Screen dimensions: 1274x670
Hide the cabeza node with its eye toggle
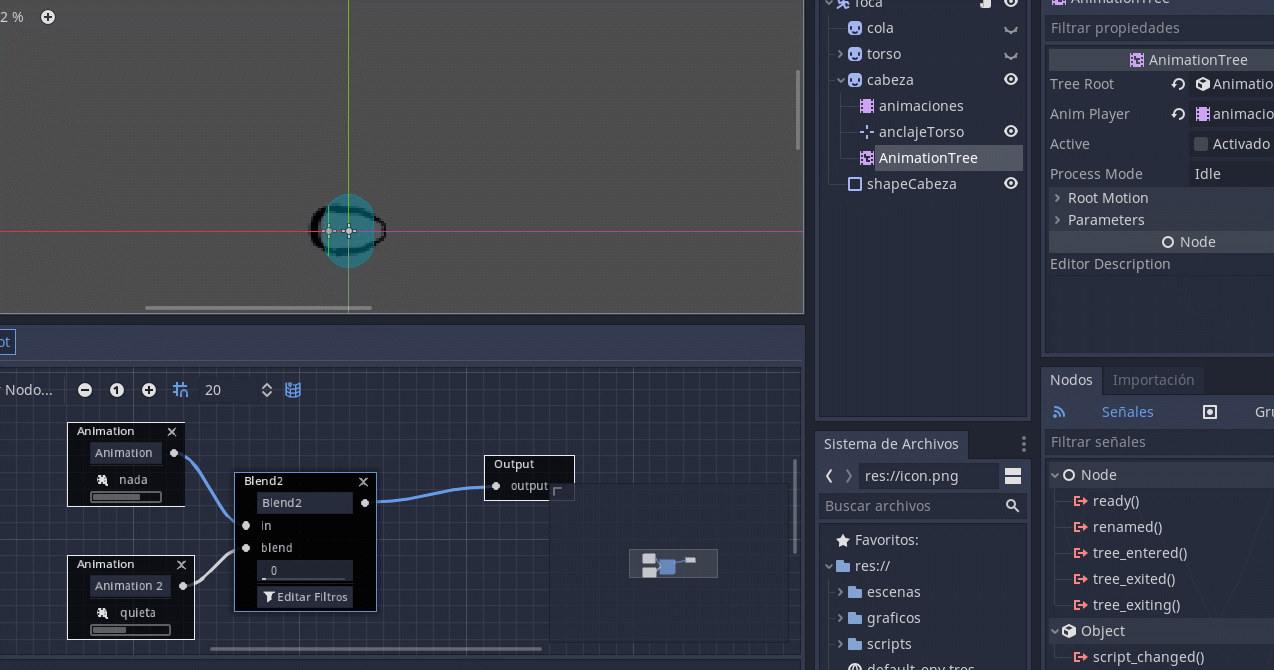click(x=1010, y=79)
